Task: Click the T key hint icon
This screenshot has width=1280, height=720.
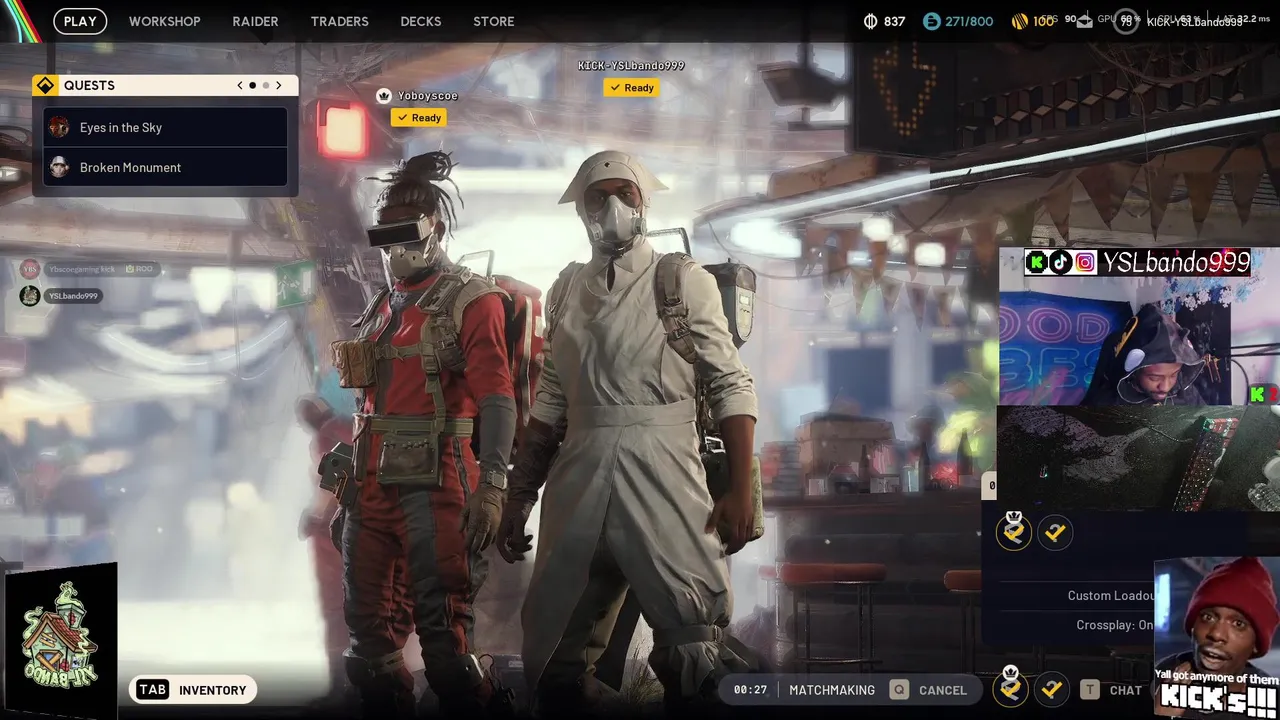Action: coord(1088,690)
